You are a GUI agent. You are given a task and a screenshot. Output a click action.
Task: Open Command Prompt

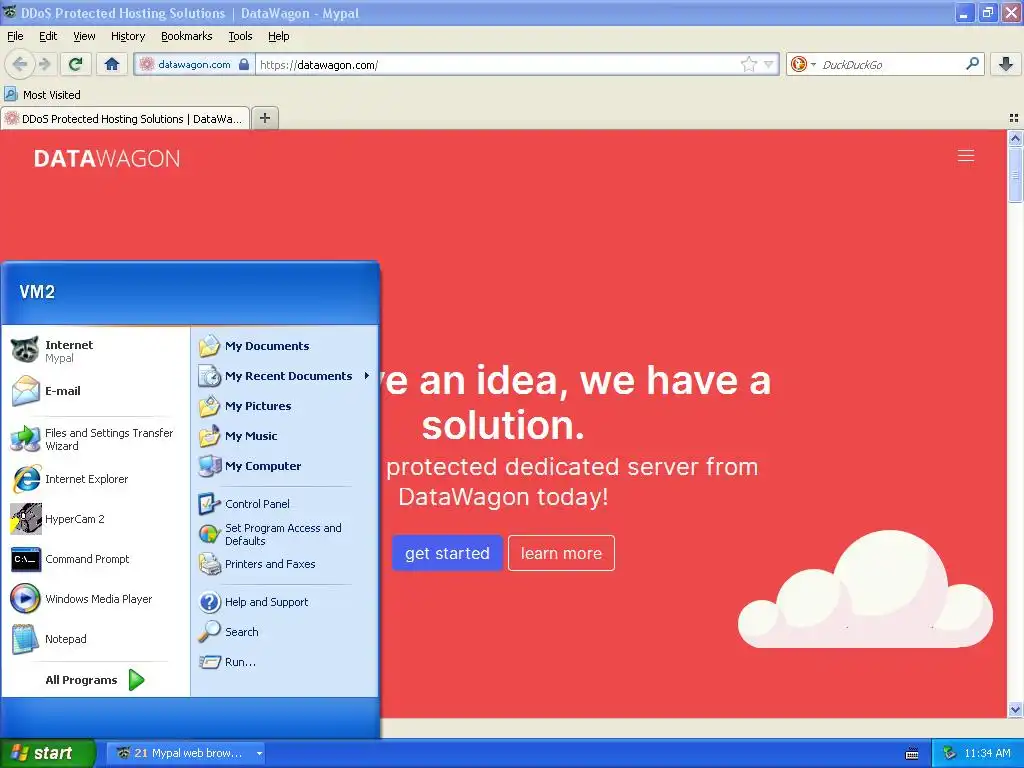click(x=97, y=559)
